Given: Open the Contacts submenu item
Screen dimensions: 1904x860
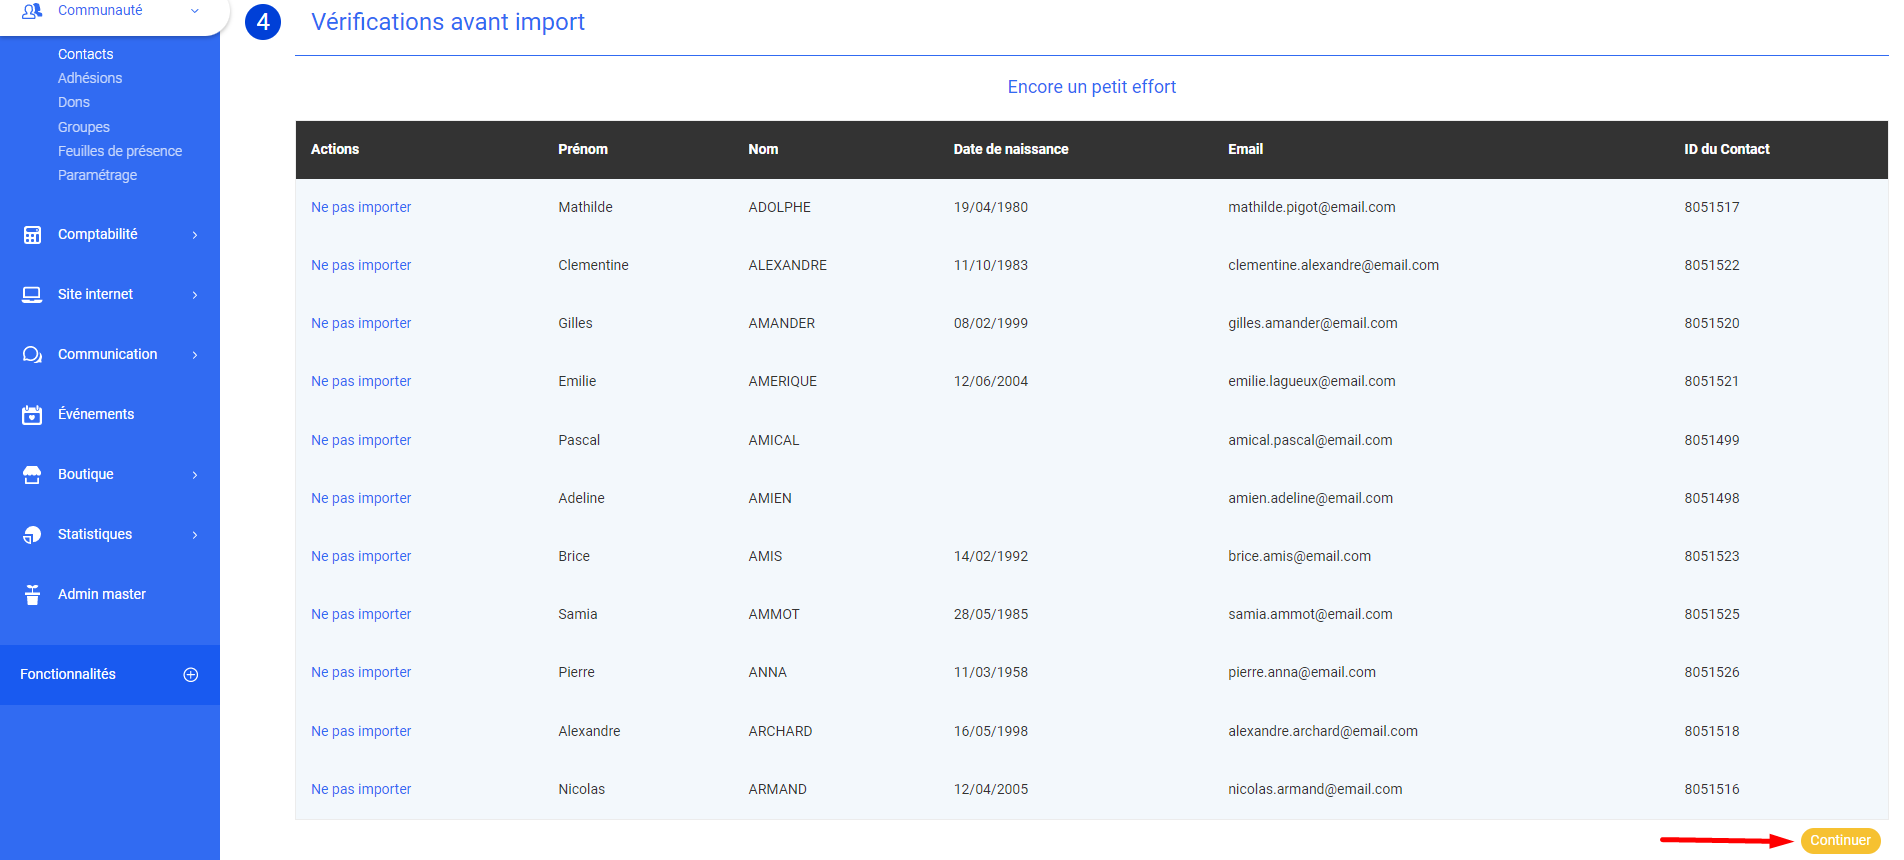Looking at the screenshot, I should coord(86,54).
